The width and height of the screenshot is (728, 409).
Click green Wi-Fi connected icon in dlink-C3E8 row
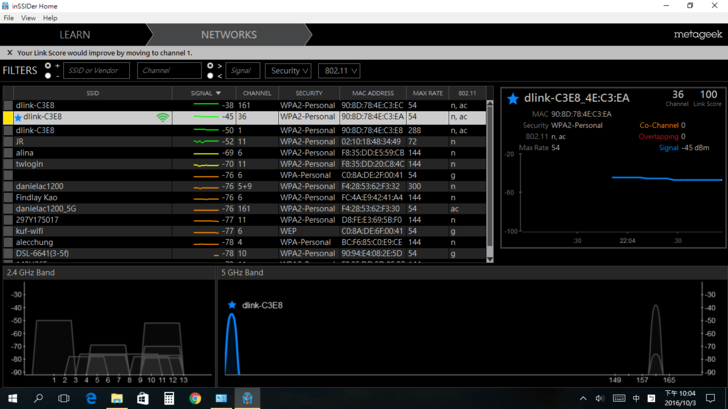162,117
